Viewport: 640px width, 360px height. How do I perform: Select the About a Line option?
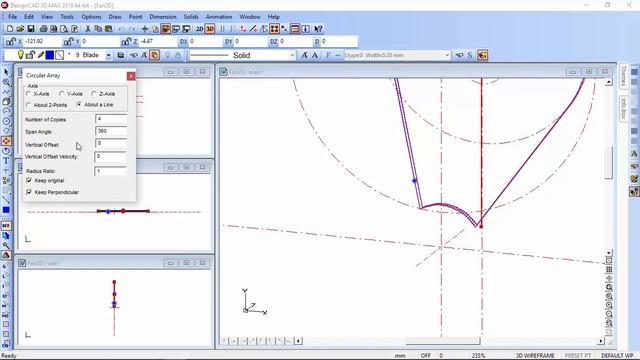(79, 104)
